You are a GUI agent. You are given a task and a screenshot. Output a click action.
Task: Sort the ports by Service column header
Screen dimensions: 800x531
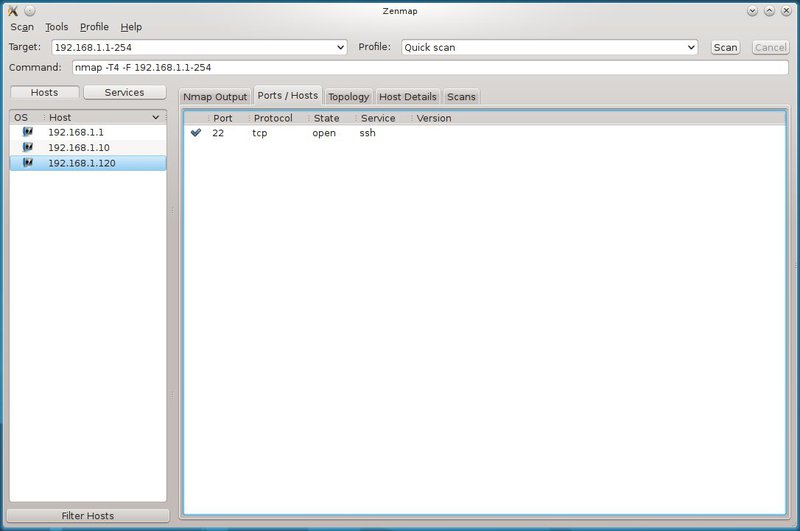pos(378,118)
